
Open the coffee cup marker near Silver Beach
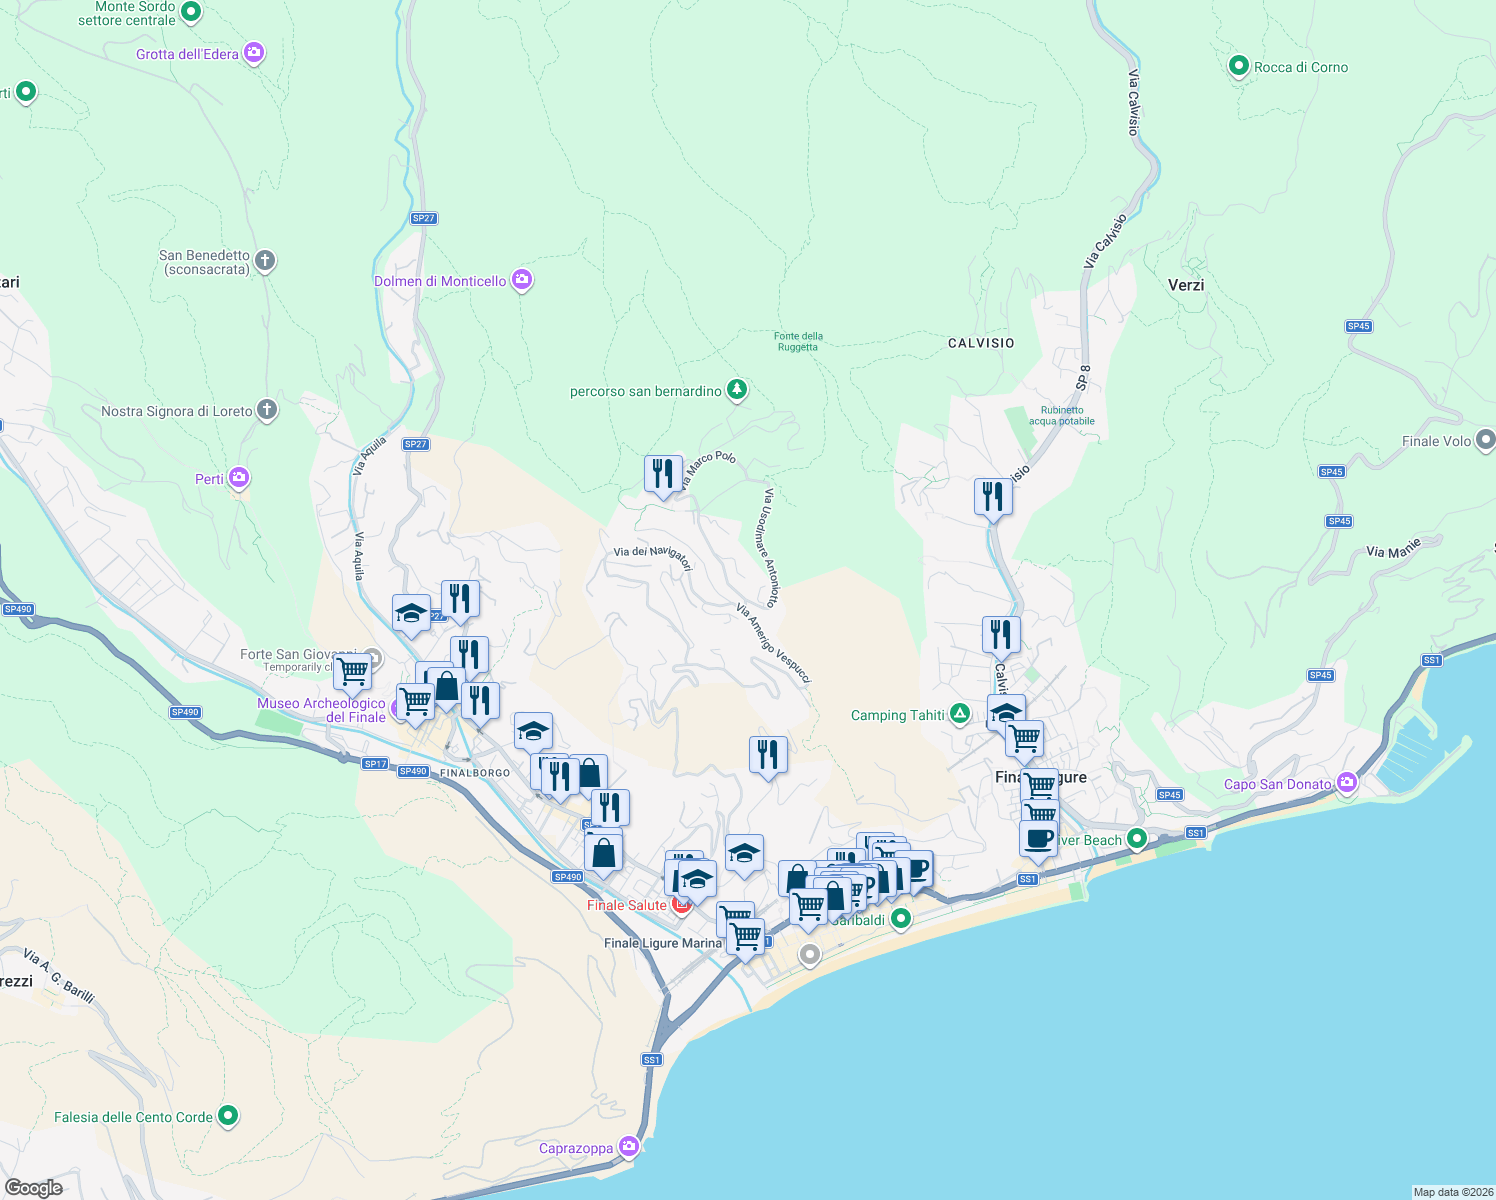tap(1038, 840)
